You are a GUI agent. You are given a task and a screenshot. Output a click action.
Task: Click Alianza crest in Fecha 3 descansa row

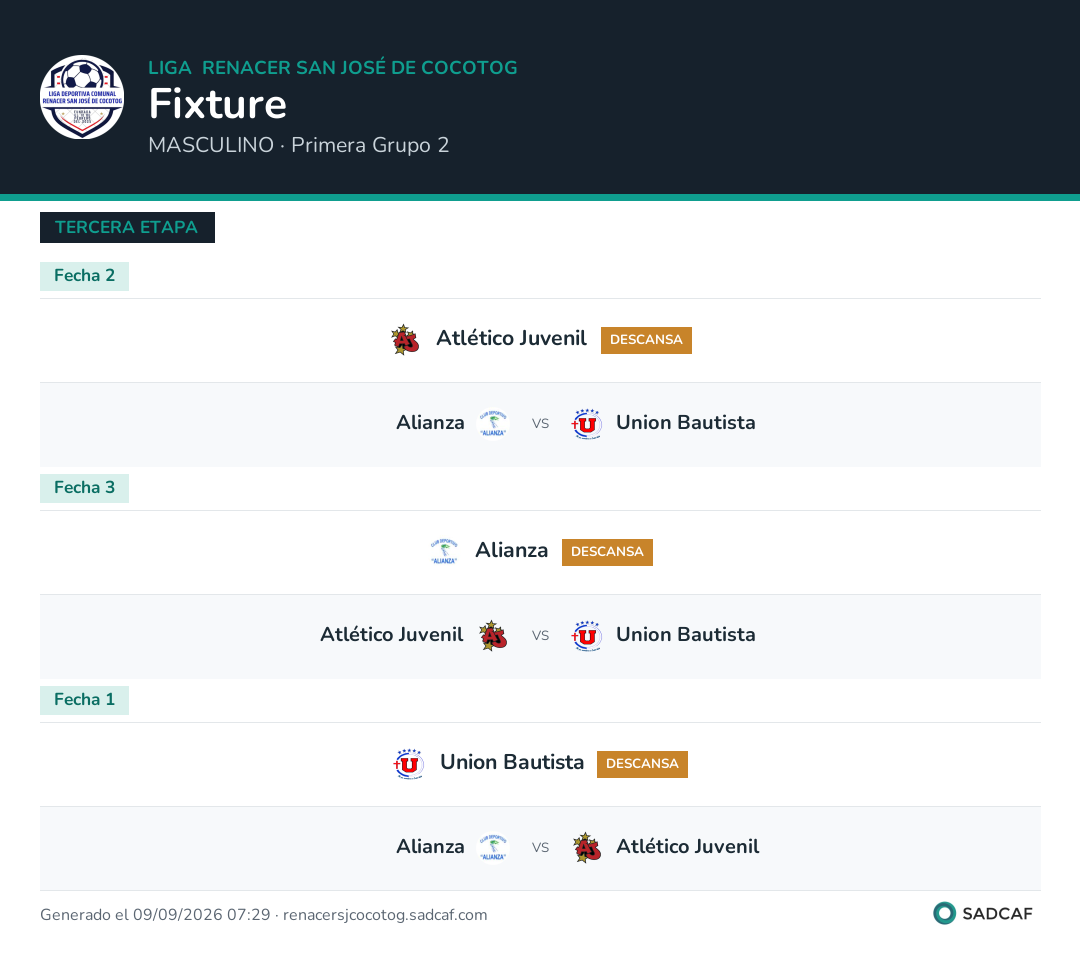pos(444,552)
